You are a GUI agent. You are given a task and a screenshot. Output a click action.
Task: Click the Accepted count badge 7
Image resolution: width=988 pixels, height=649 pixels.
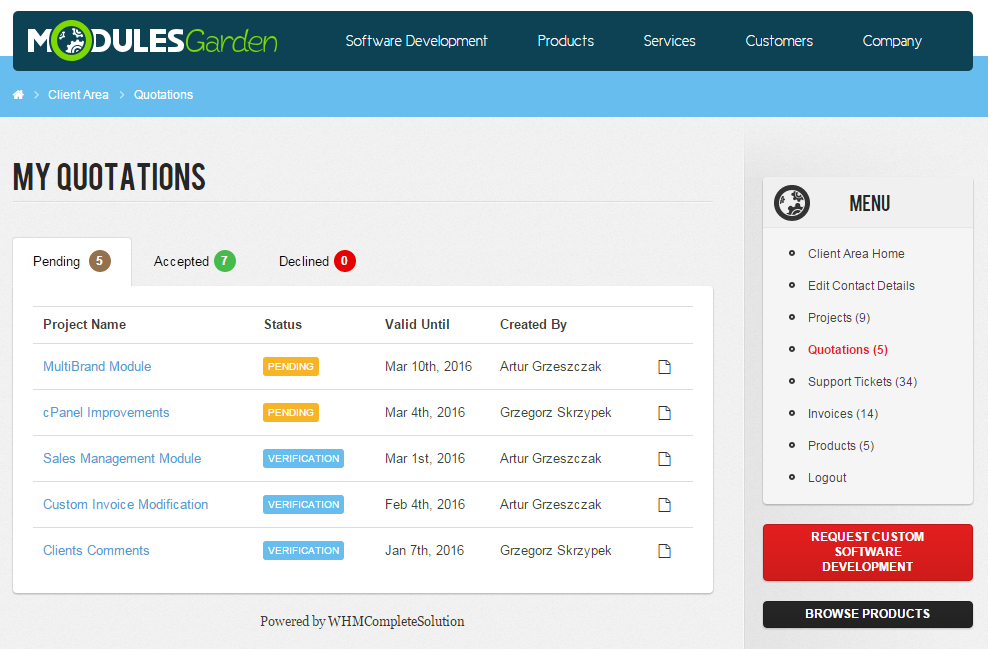click(225, 261)
